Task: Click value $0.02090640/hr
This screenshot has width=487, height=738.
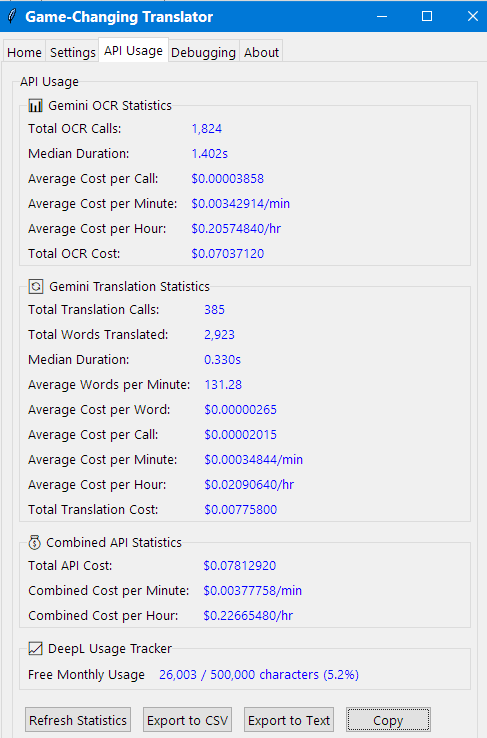Action: click(248, 484)
